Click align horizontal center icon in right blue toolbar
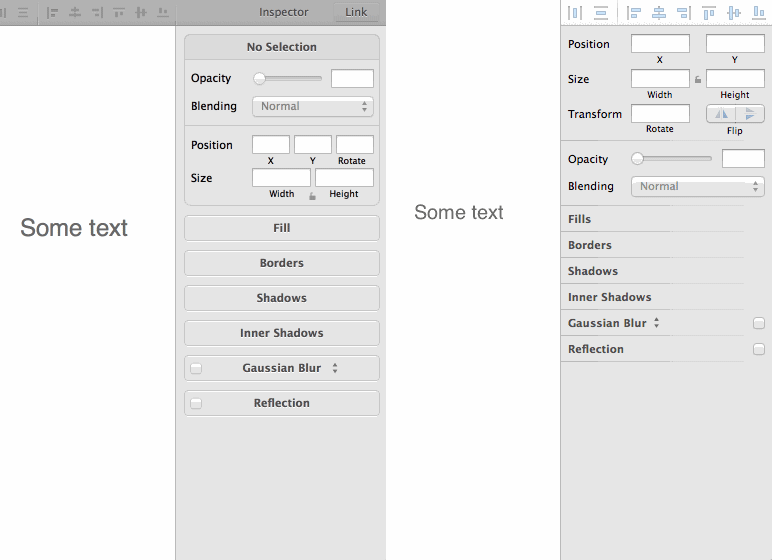 point(659,13)
